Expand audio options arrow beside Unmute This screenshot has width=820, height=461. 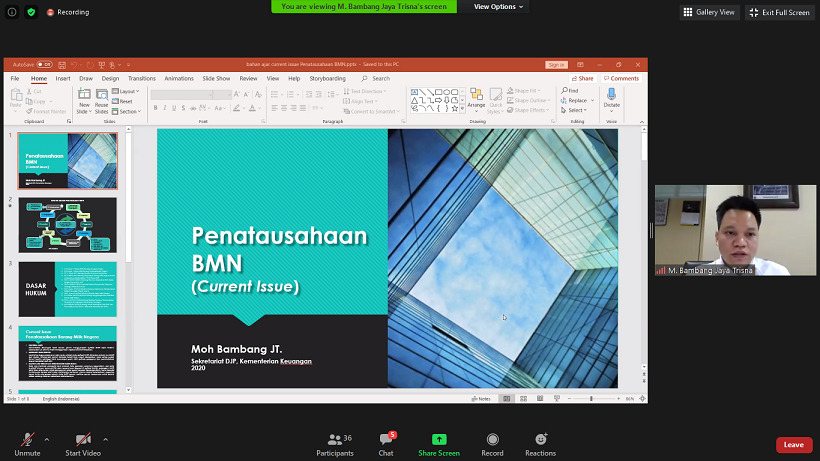(x=47, y=439)
